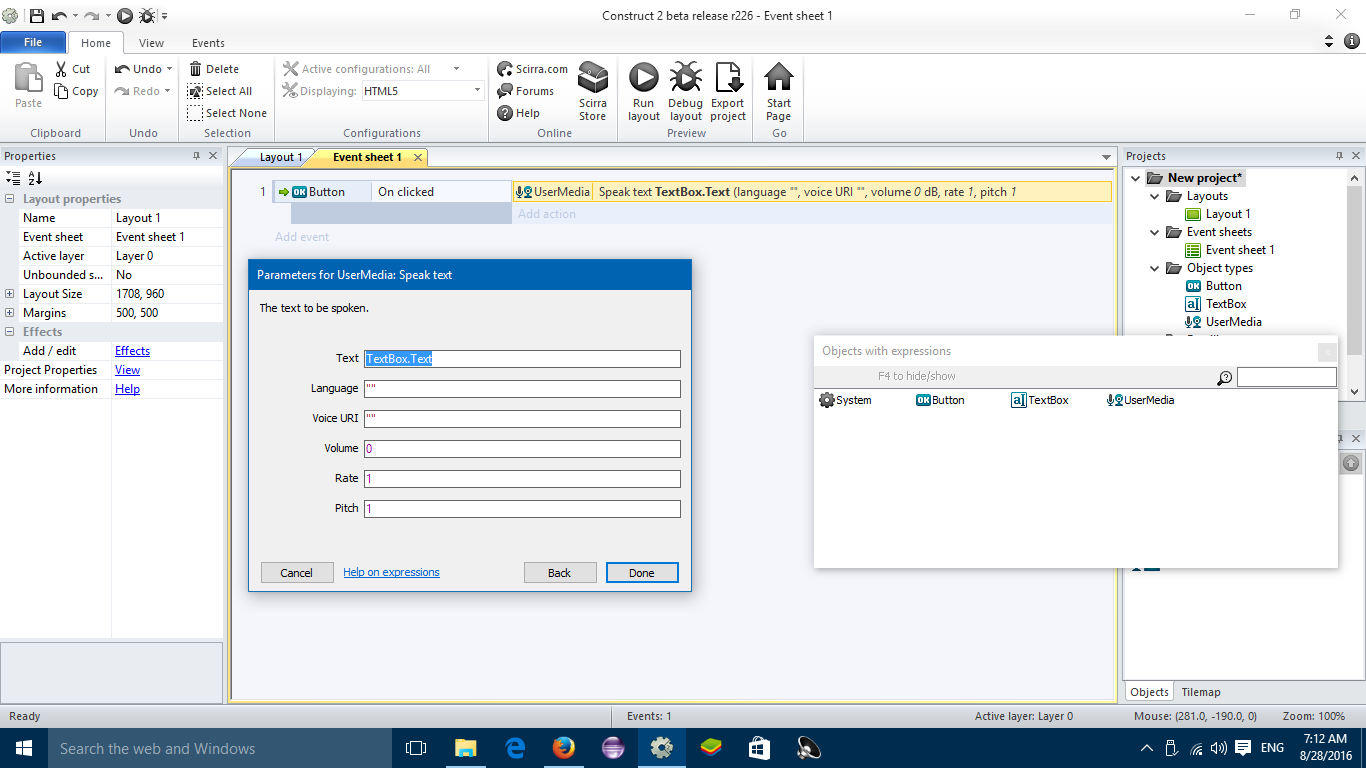1366x768 pixels.
Task: Open Scirra.com online link
Action: point(532,69)
